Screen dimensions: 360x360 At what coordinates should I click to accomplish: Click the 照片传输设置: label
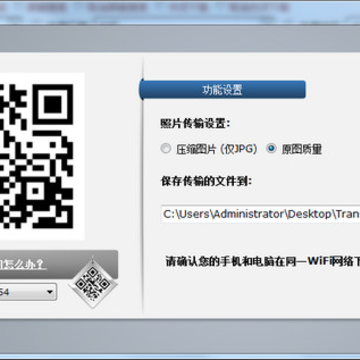point(195,124)
